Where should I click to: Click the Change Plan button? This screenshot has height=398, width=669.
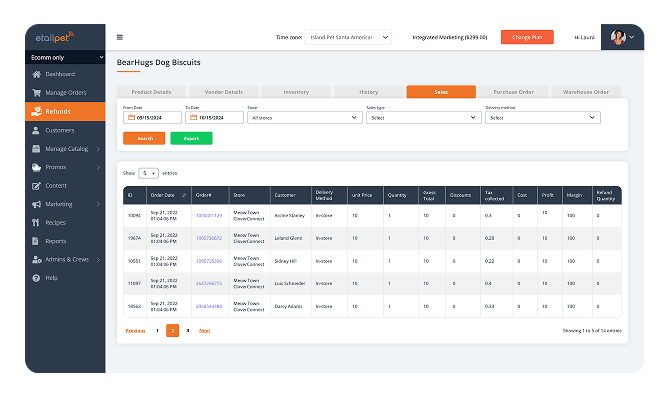click(527, 37)
